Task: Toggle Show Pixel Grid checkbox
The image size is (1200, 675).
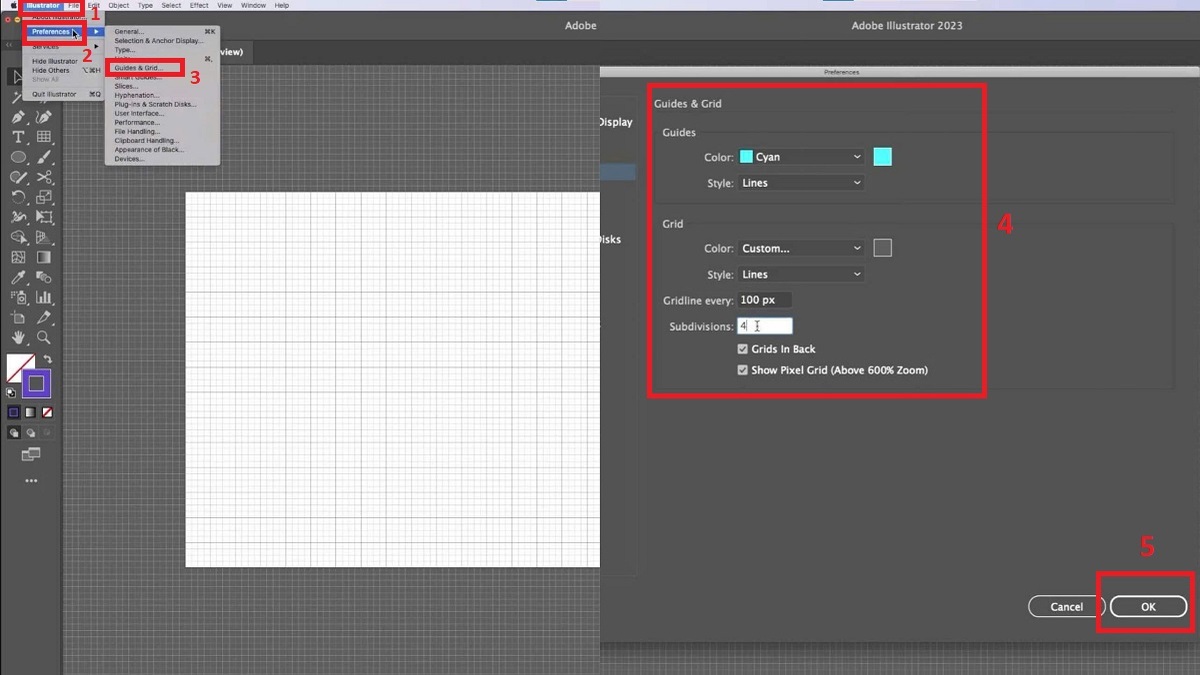Action: [x=742, y=370]
